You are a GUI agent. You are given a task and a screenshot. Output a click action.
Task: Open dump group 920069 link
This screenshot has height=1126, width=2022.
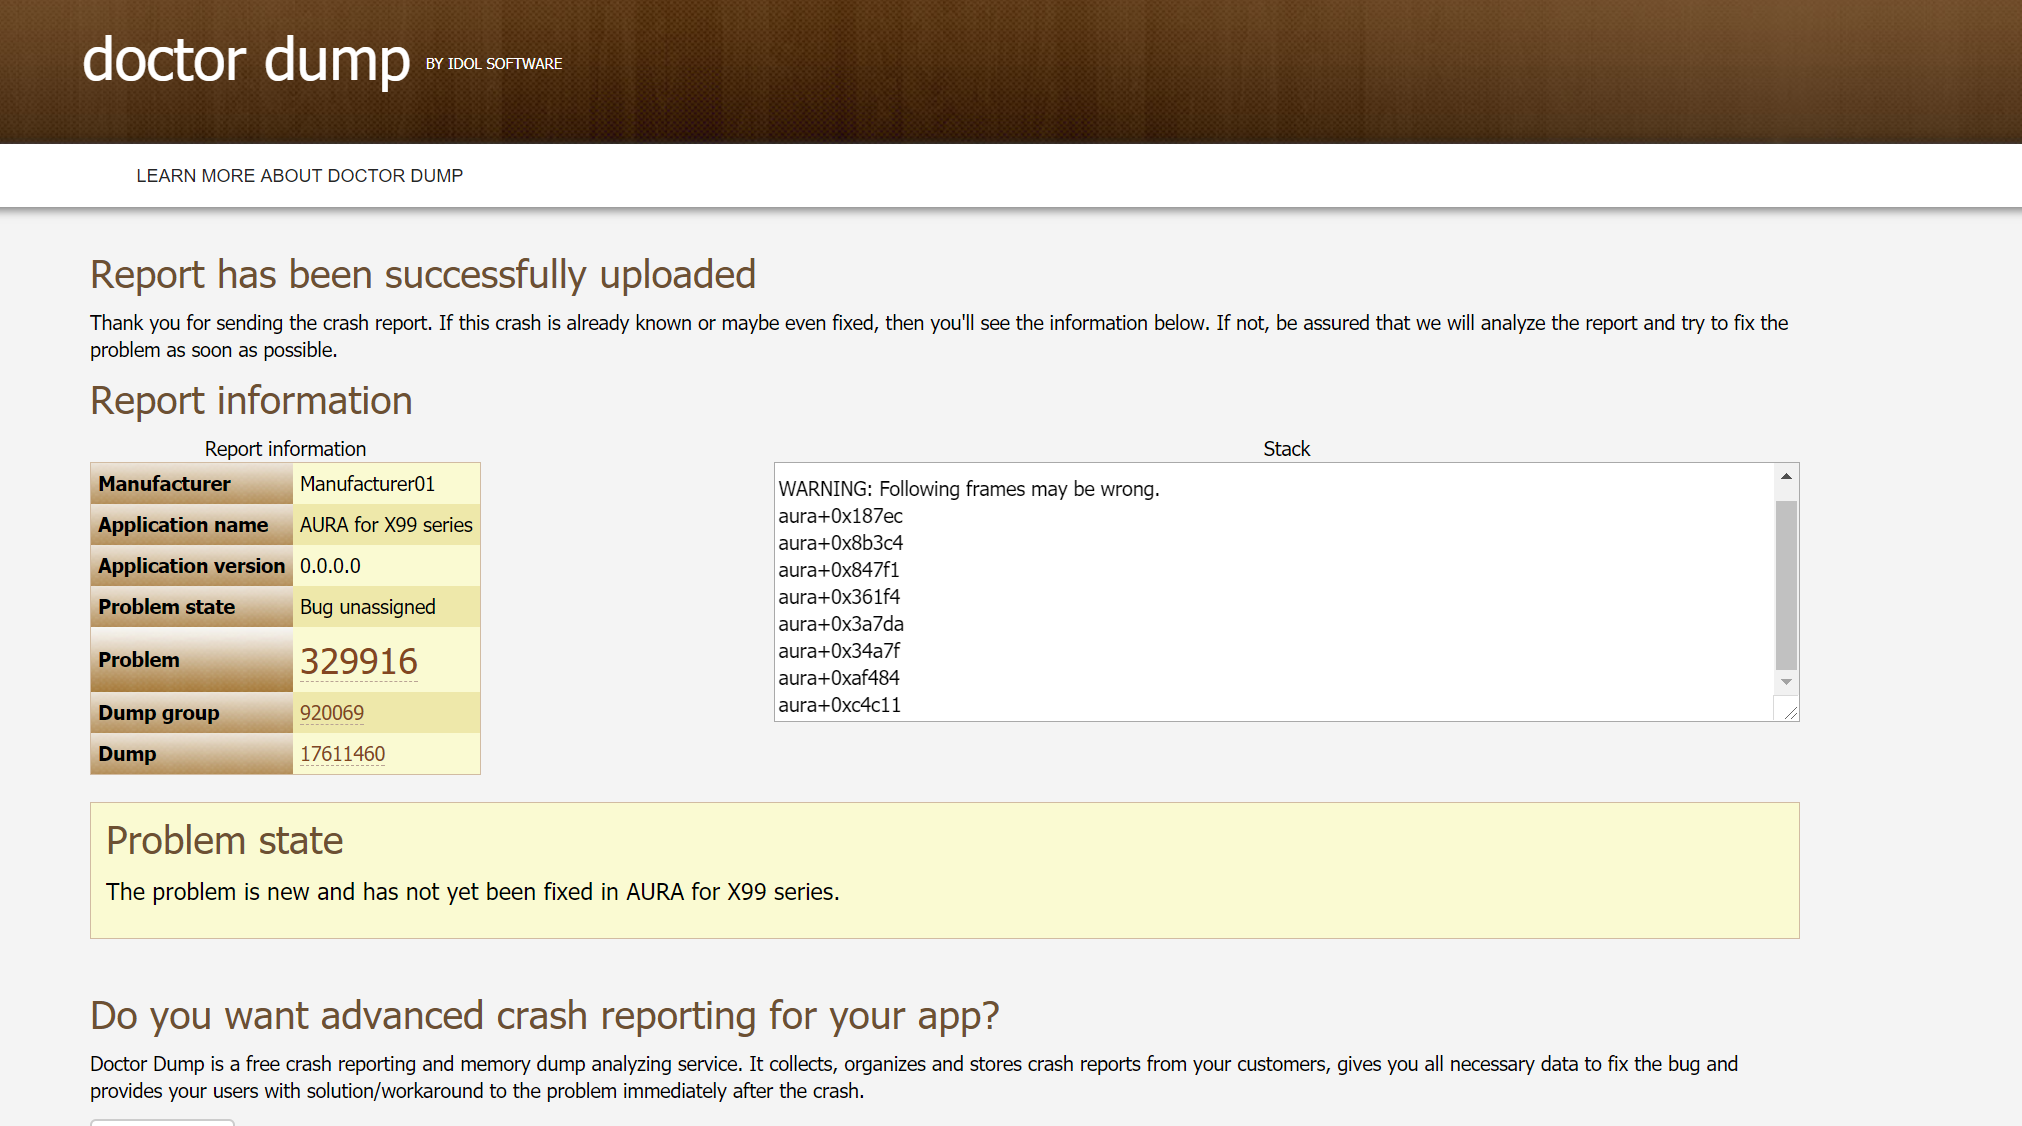331,713
